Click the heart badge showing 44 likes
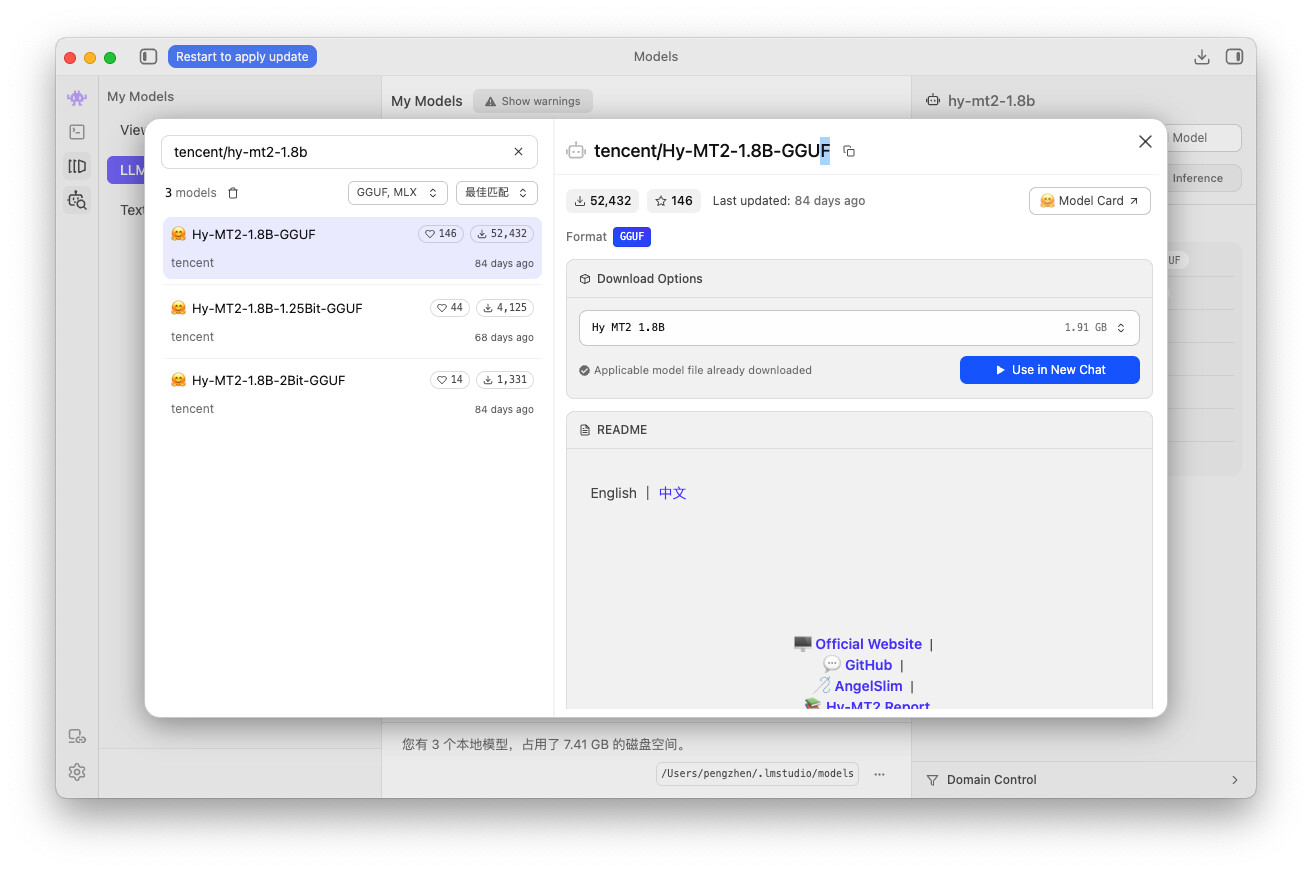1312x872 pixels. tap(450, 308)
